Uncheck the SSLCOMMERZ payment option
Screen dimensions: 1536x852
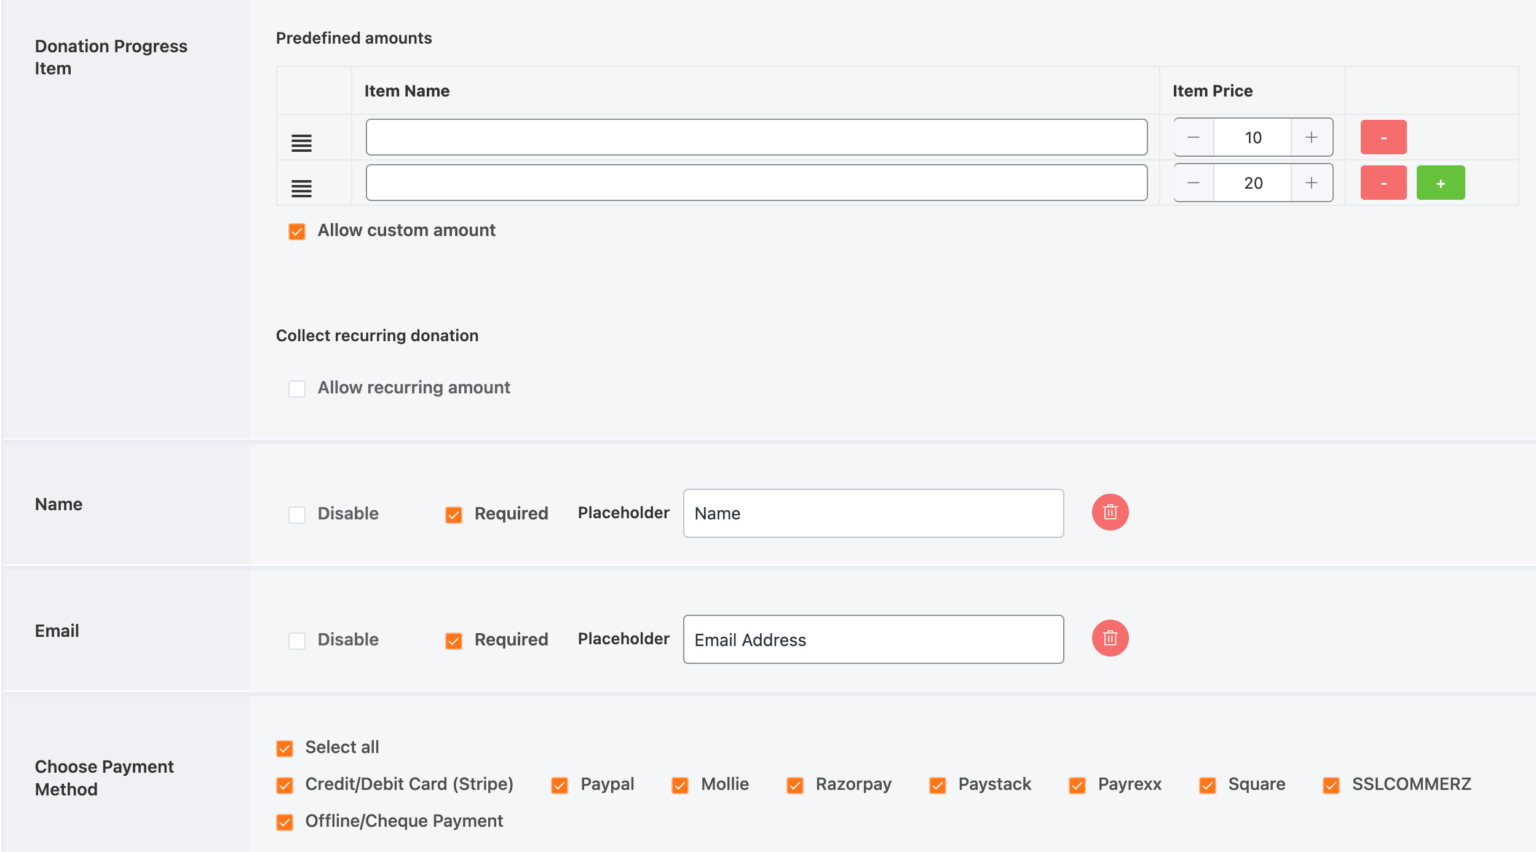coord(1331,785)
